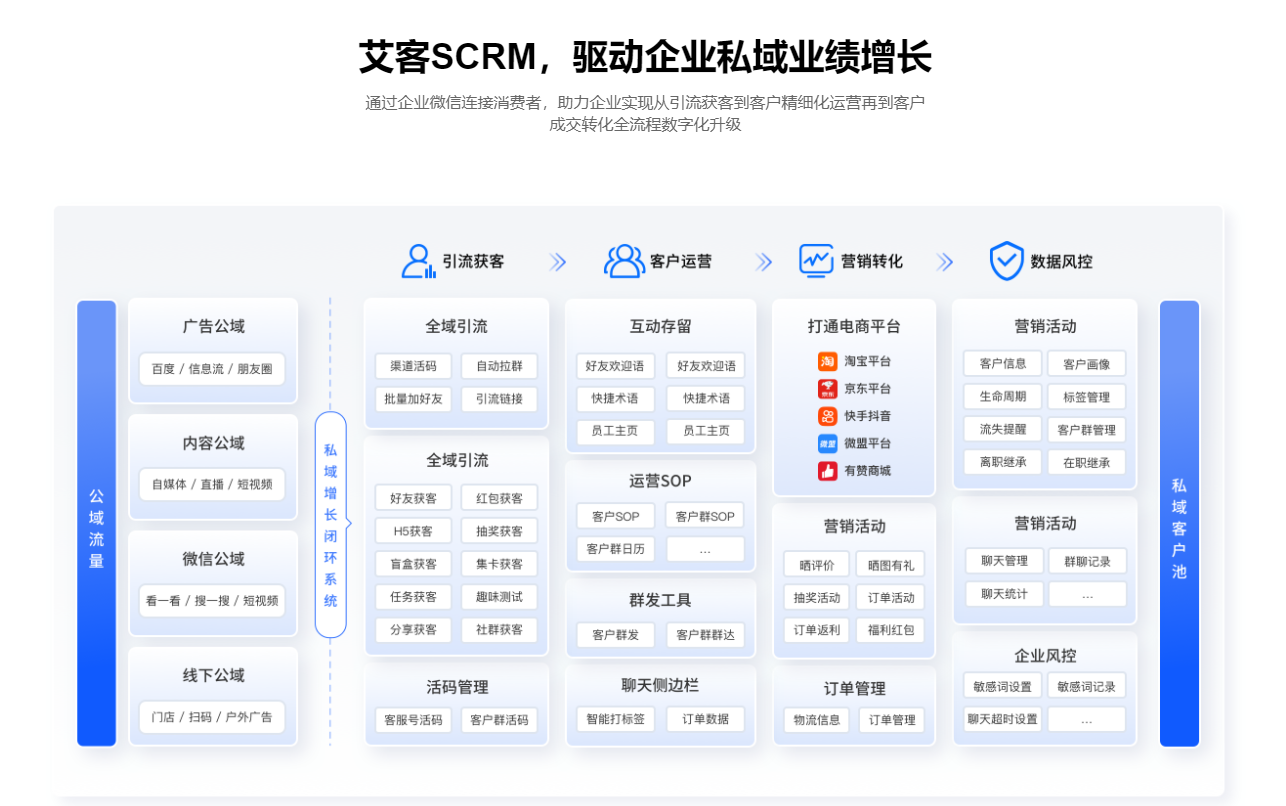Click the 私域增长闭环系统 vertical pill
Image resolution: width=1286 pixels, height=806 pixels.
(x=330, y=524)
